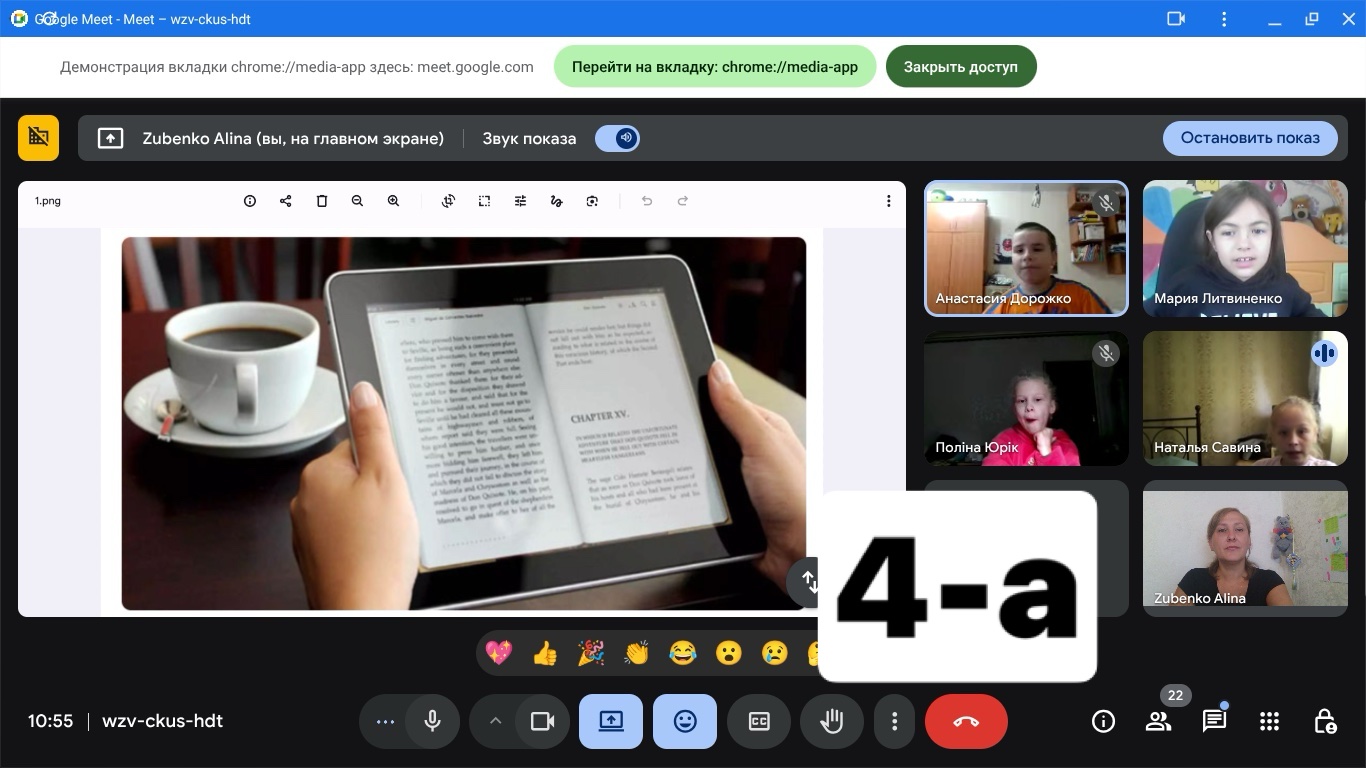This screenshot has width=1366, height=768.
Task: Turn the camera on or off
Action: point(542,721)
